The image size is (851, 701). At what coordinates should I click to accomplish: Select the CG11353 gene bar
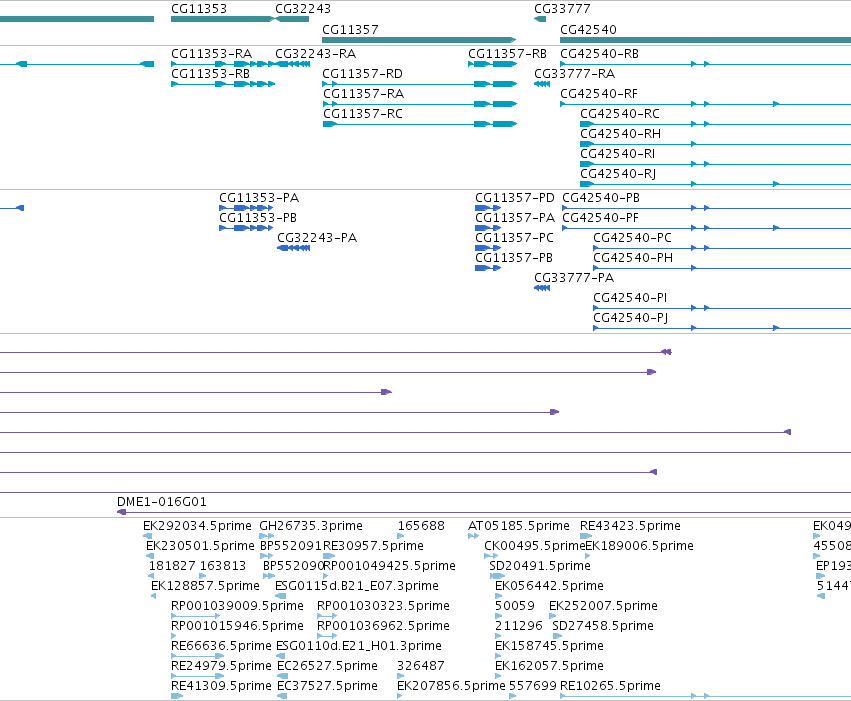tap(223, 19)
